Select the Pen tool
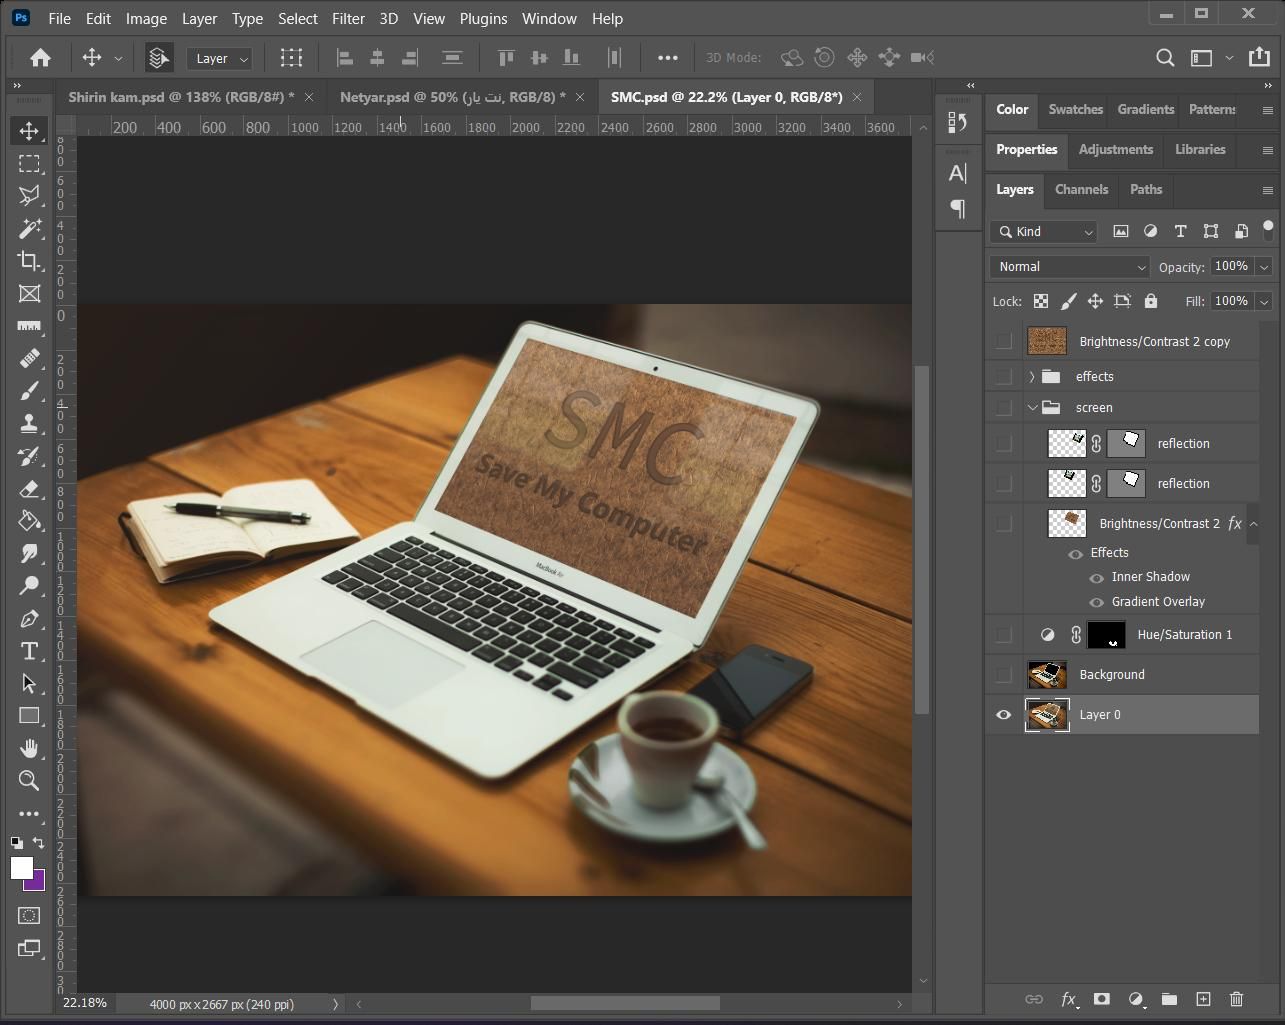 [x=29, y=619]
